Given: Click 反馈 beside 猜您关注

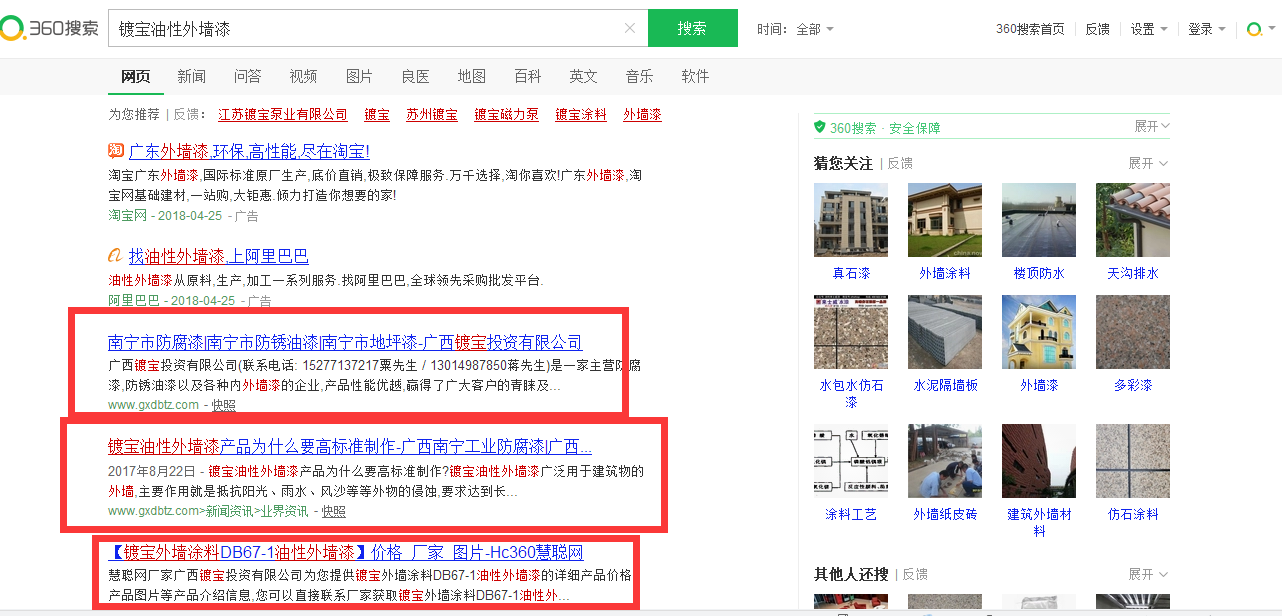Looking at the screenshot, I should point(900,163).
